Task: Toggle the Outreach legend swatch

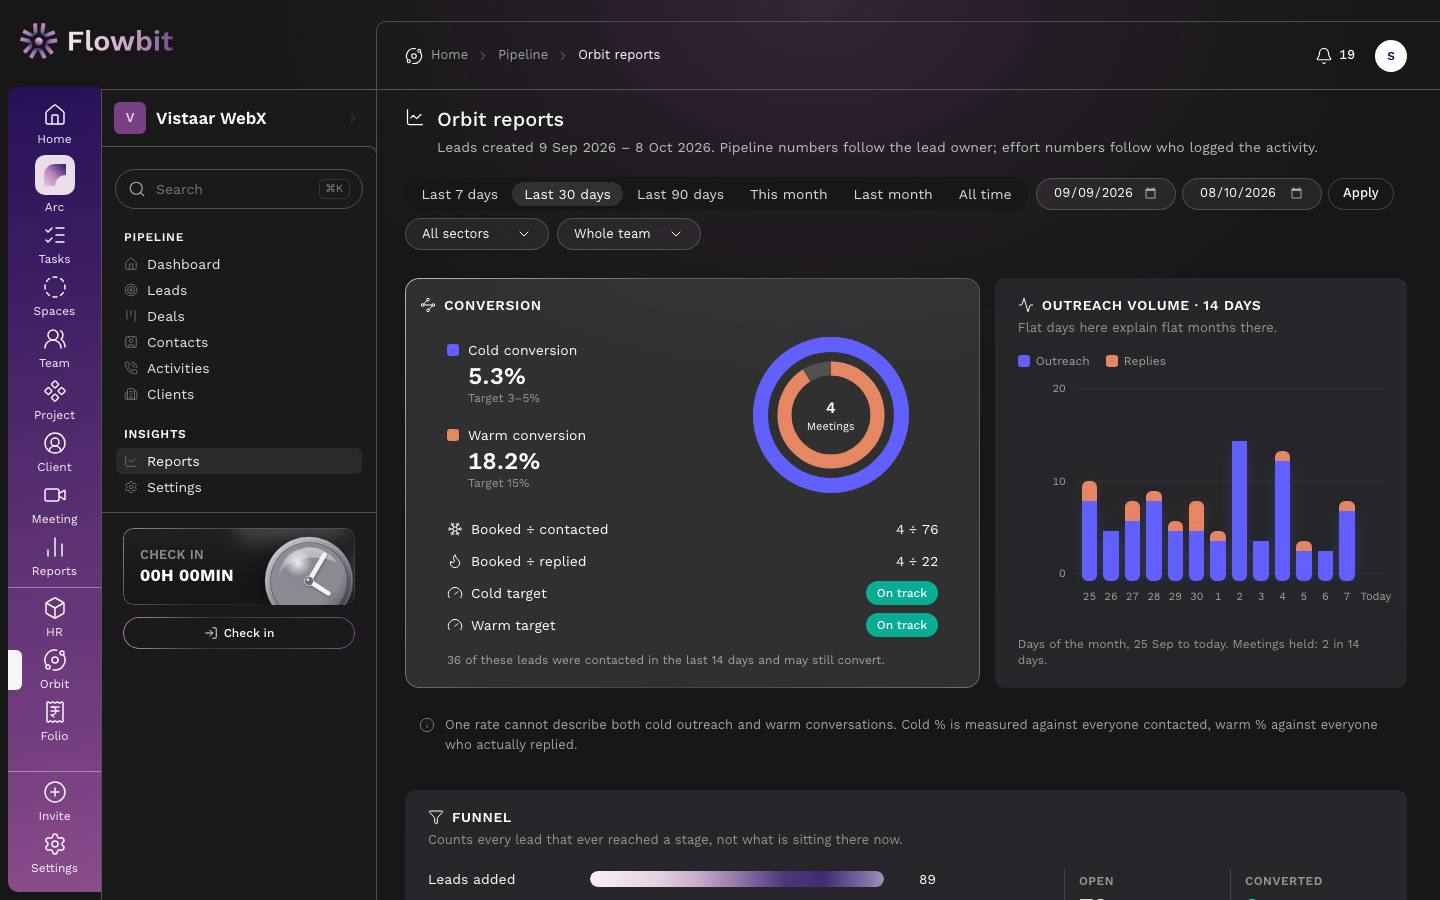Action: [1024, 361]
